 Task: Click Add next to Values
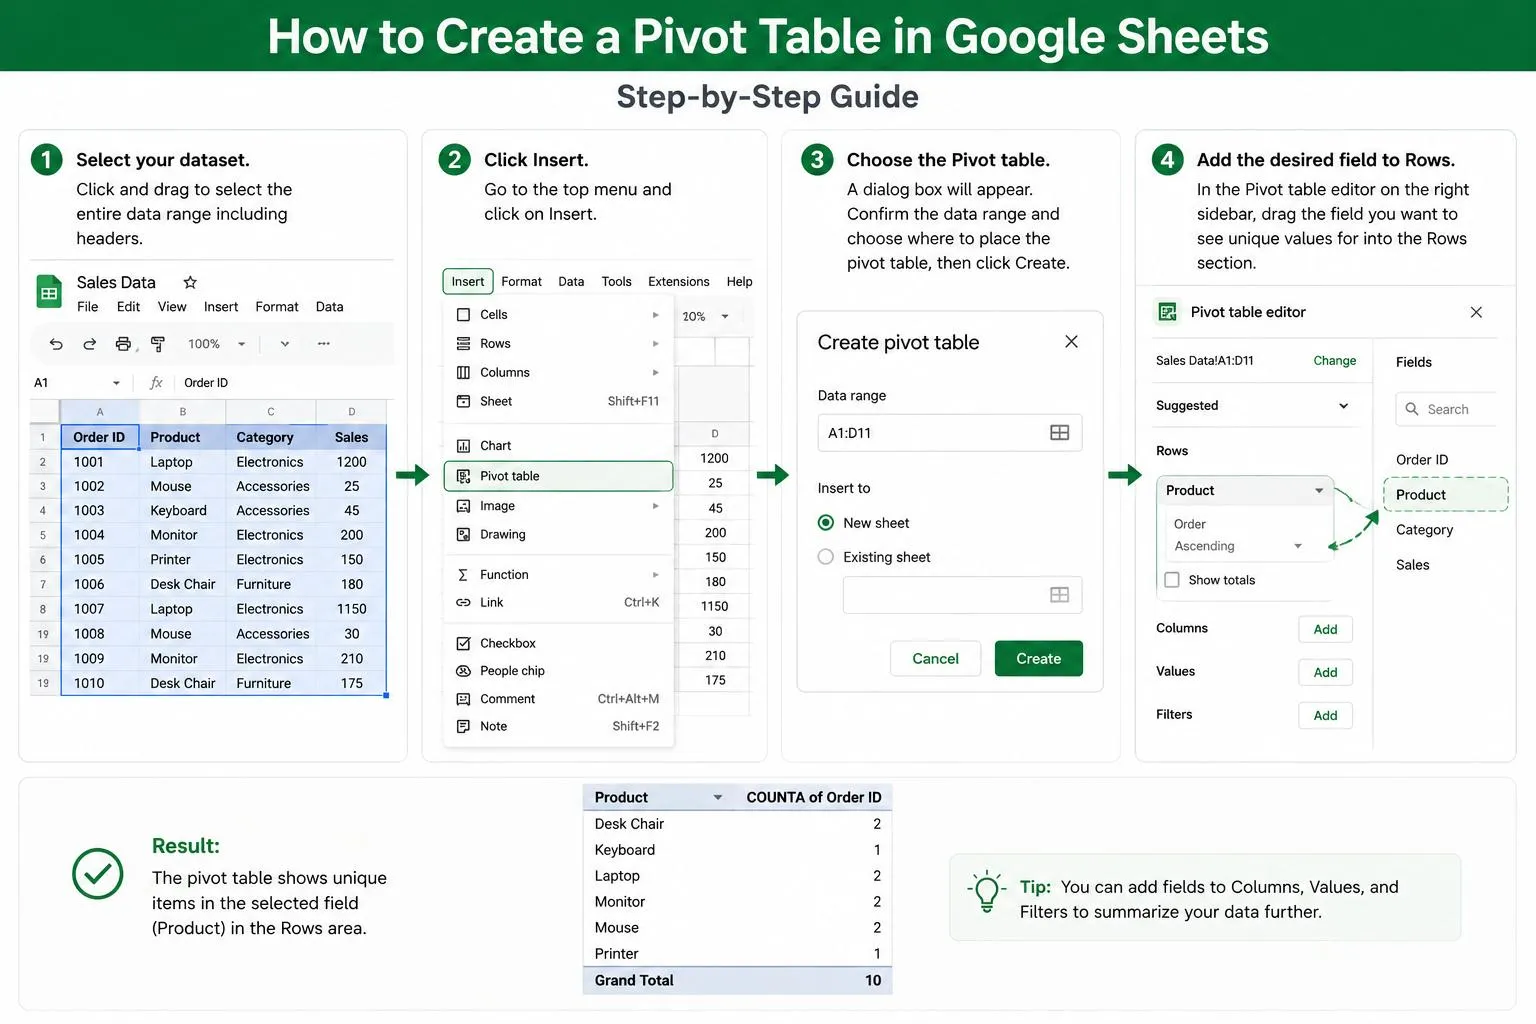pyautogui.click(x=1326, y=672)
